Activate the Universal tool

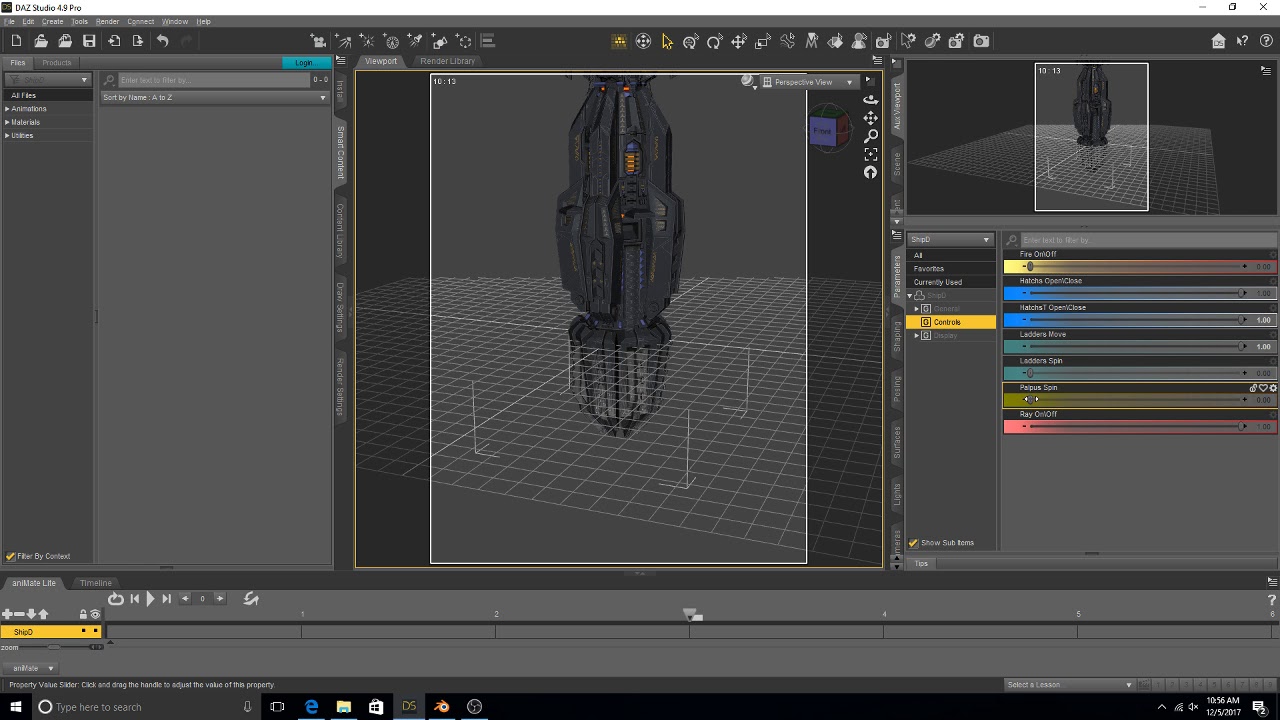pos(691,41)
